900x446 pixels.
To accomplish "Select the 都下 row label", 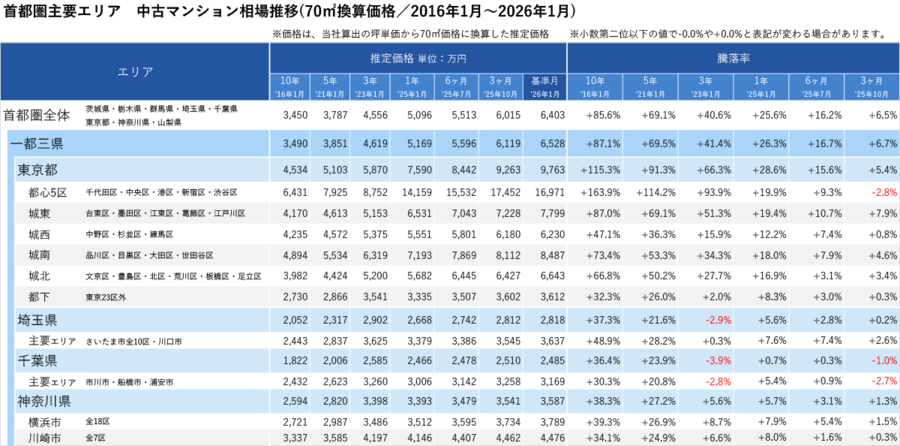I will 40,297.
